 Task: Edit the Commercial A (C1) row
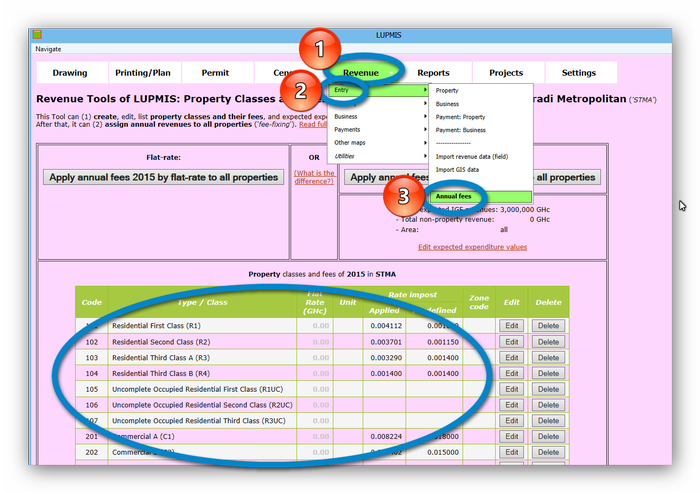[x=512, y=437]
